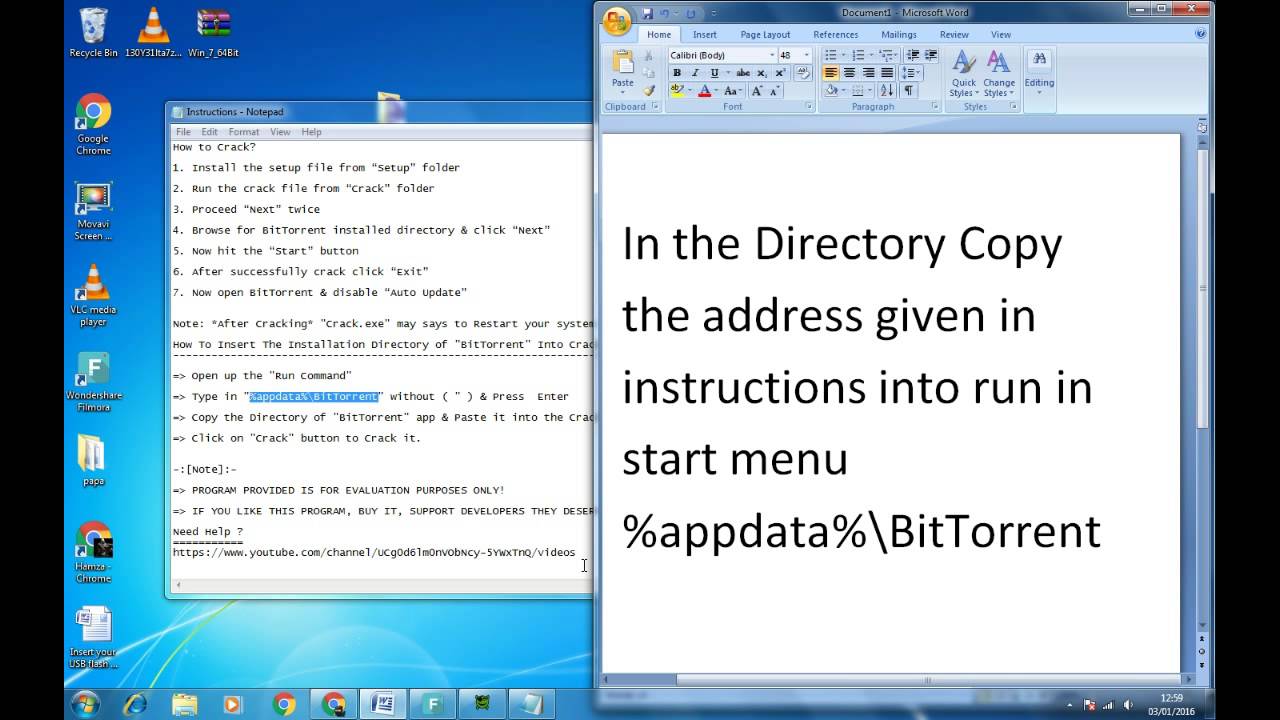Screen dimensions: 1280x720
Task: Center the text in Word
Action: pos(849,73)
